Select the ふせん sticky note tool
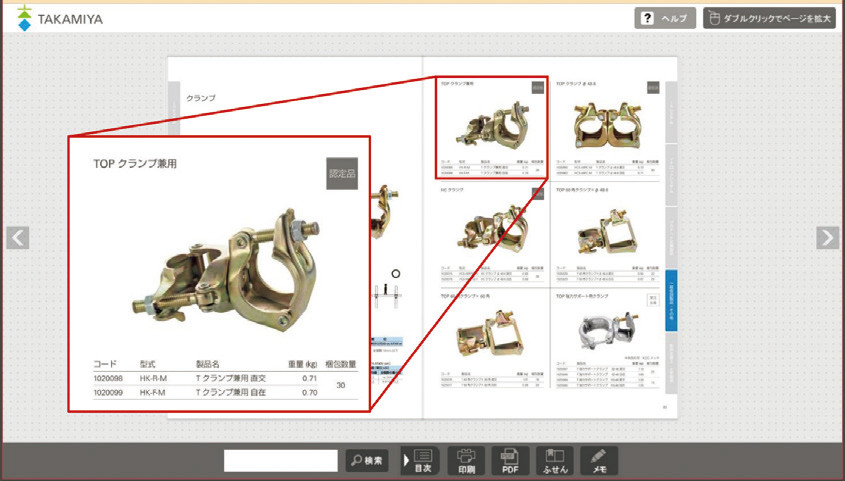This screenshot has height=481, width=845. point(555,461)
